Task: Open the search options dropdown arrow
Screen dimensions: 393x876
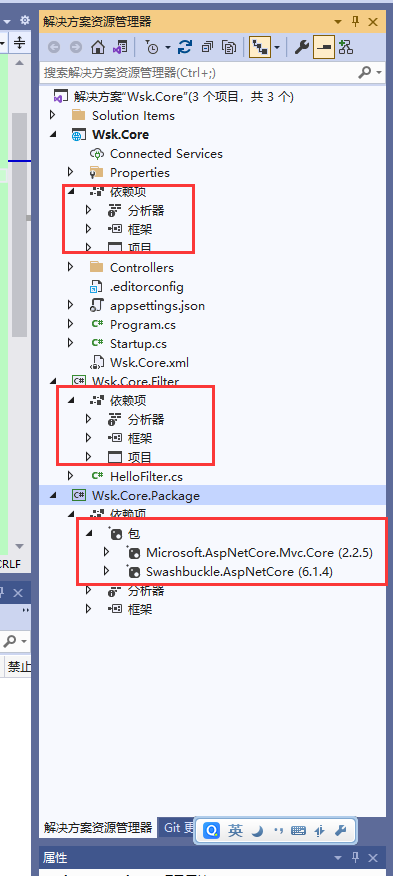Action: pyautogui.click(x=379, y=73)
